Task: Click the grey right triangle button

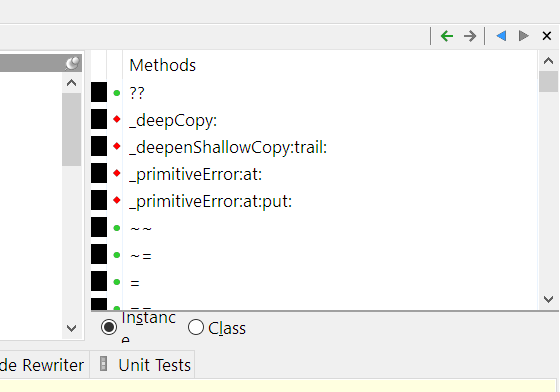Action: tap(524, 36)
